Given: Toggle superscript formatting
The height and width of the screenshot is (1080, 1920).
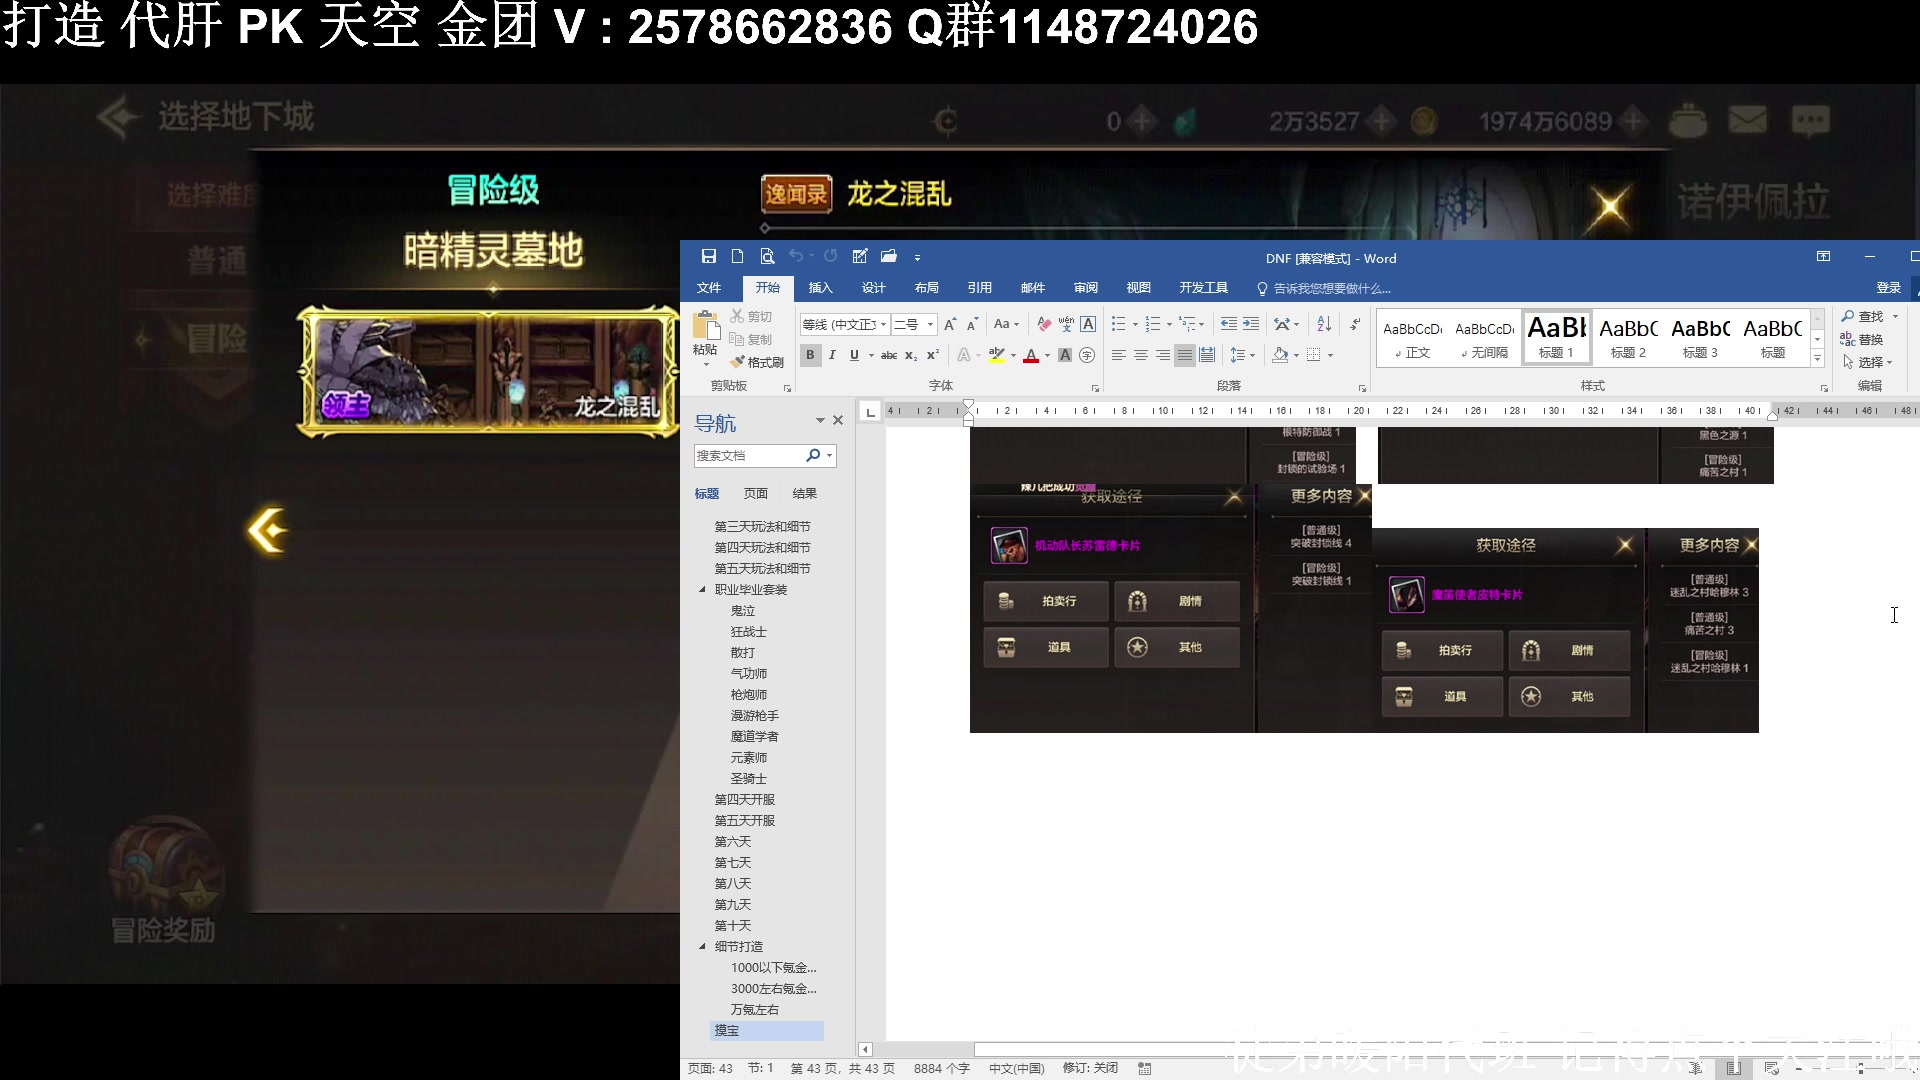Looking at the screenshot, I should [x=932, y=355].
